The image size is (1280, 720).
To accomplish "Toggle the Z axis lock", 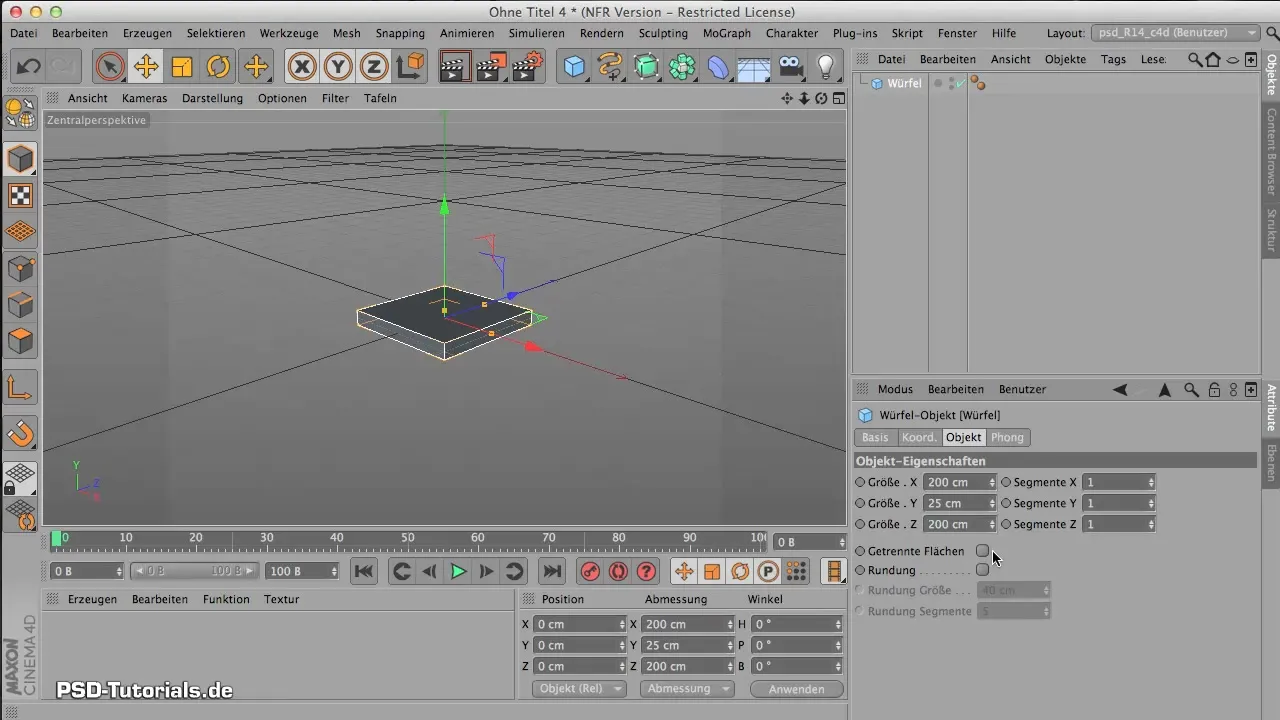I will click(374, 67).
